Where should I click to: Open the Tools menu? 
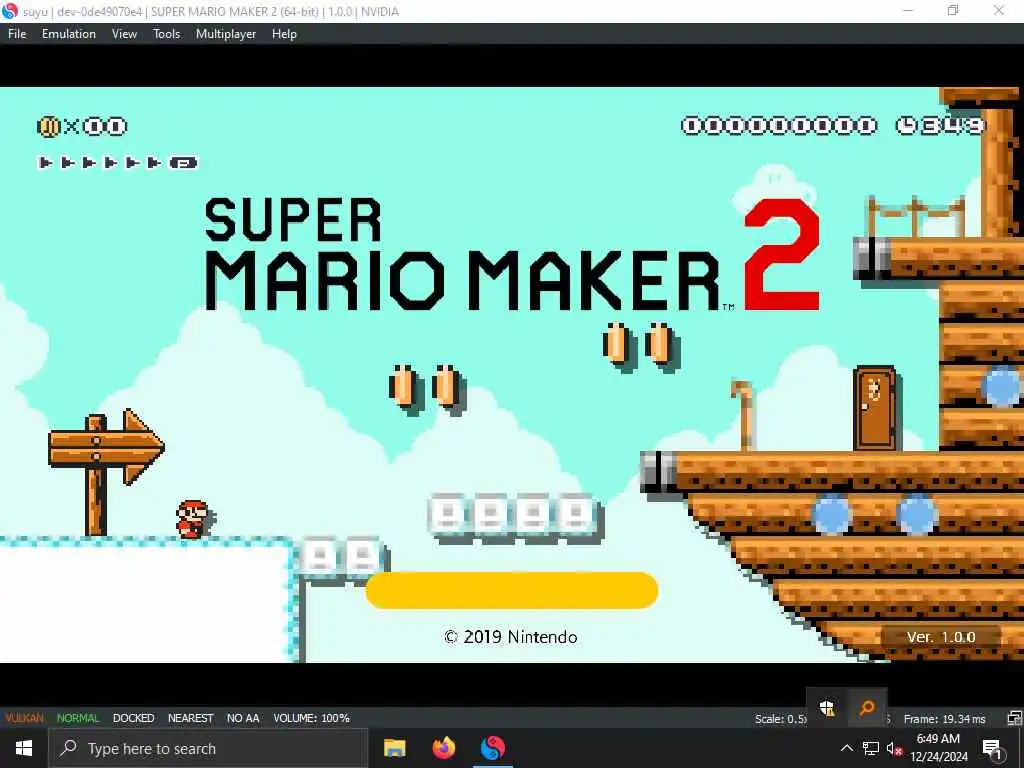(x=167, y=34)
